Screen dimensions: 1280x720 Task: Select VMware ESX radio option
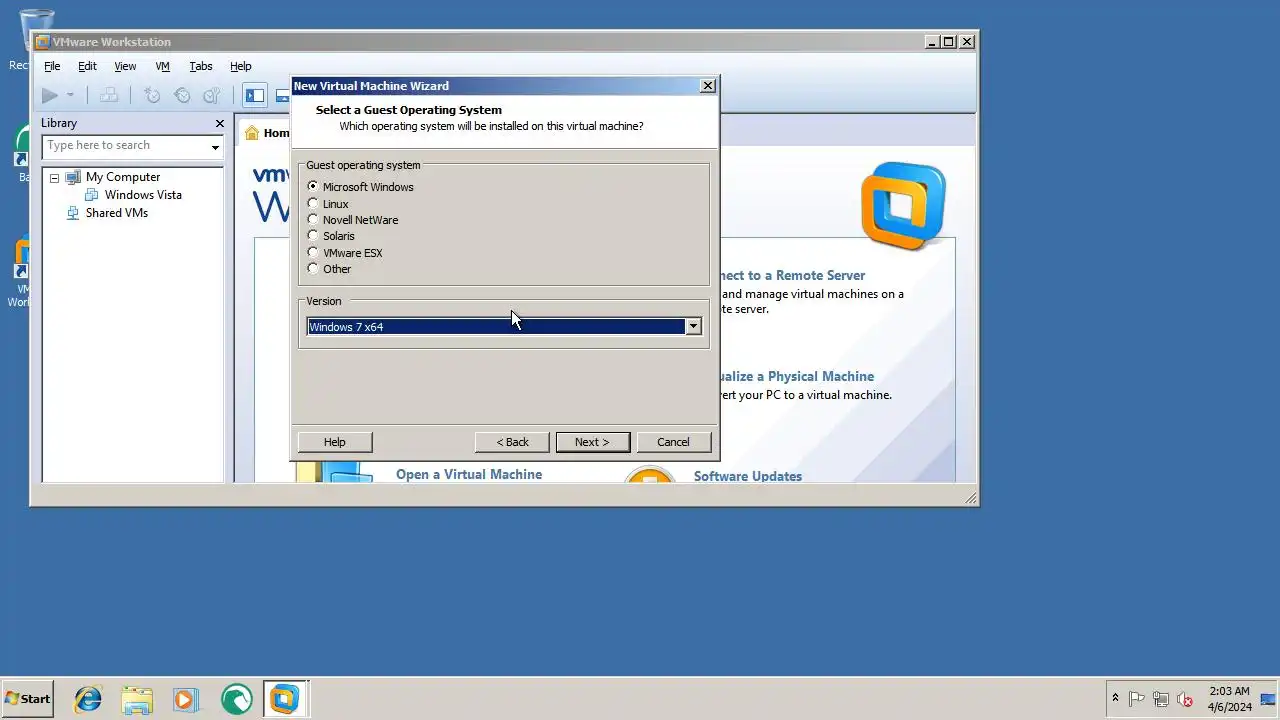pos(313,252)
